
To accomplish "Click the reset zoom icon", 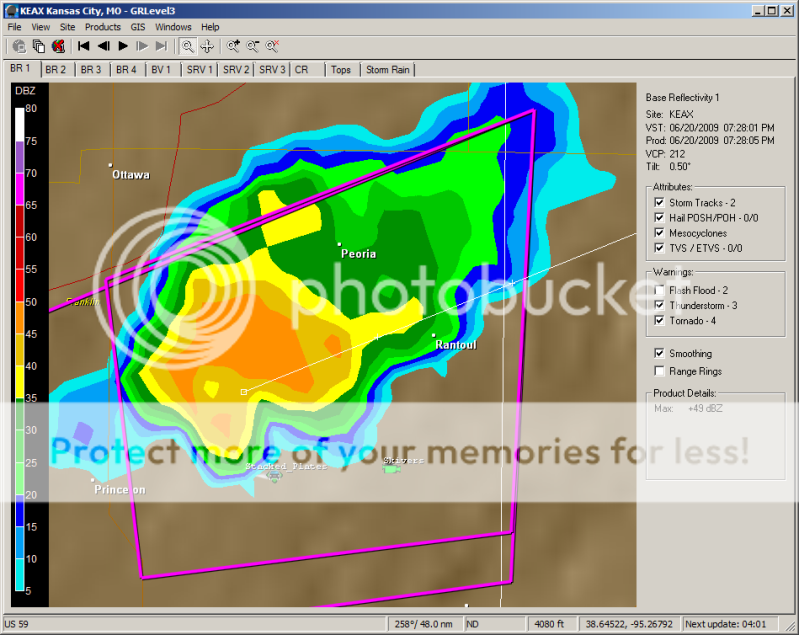I will pos(272,46).
